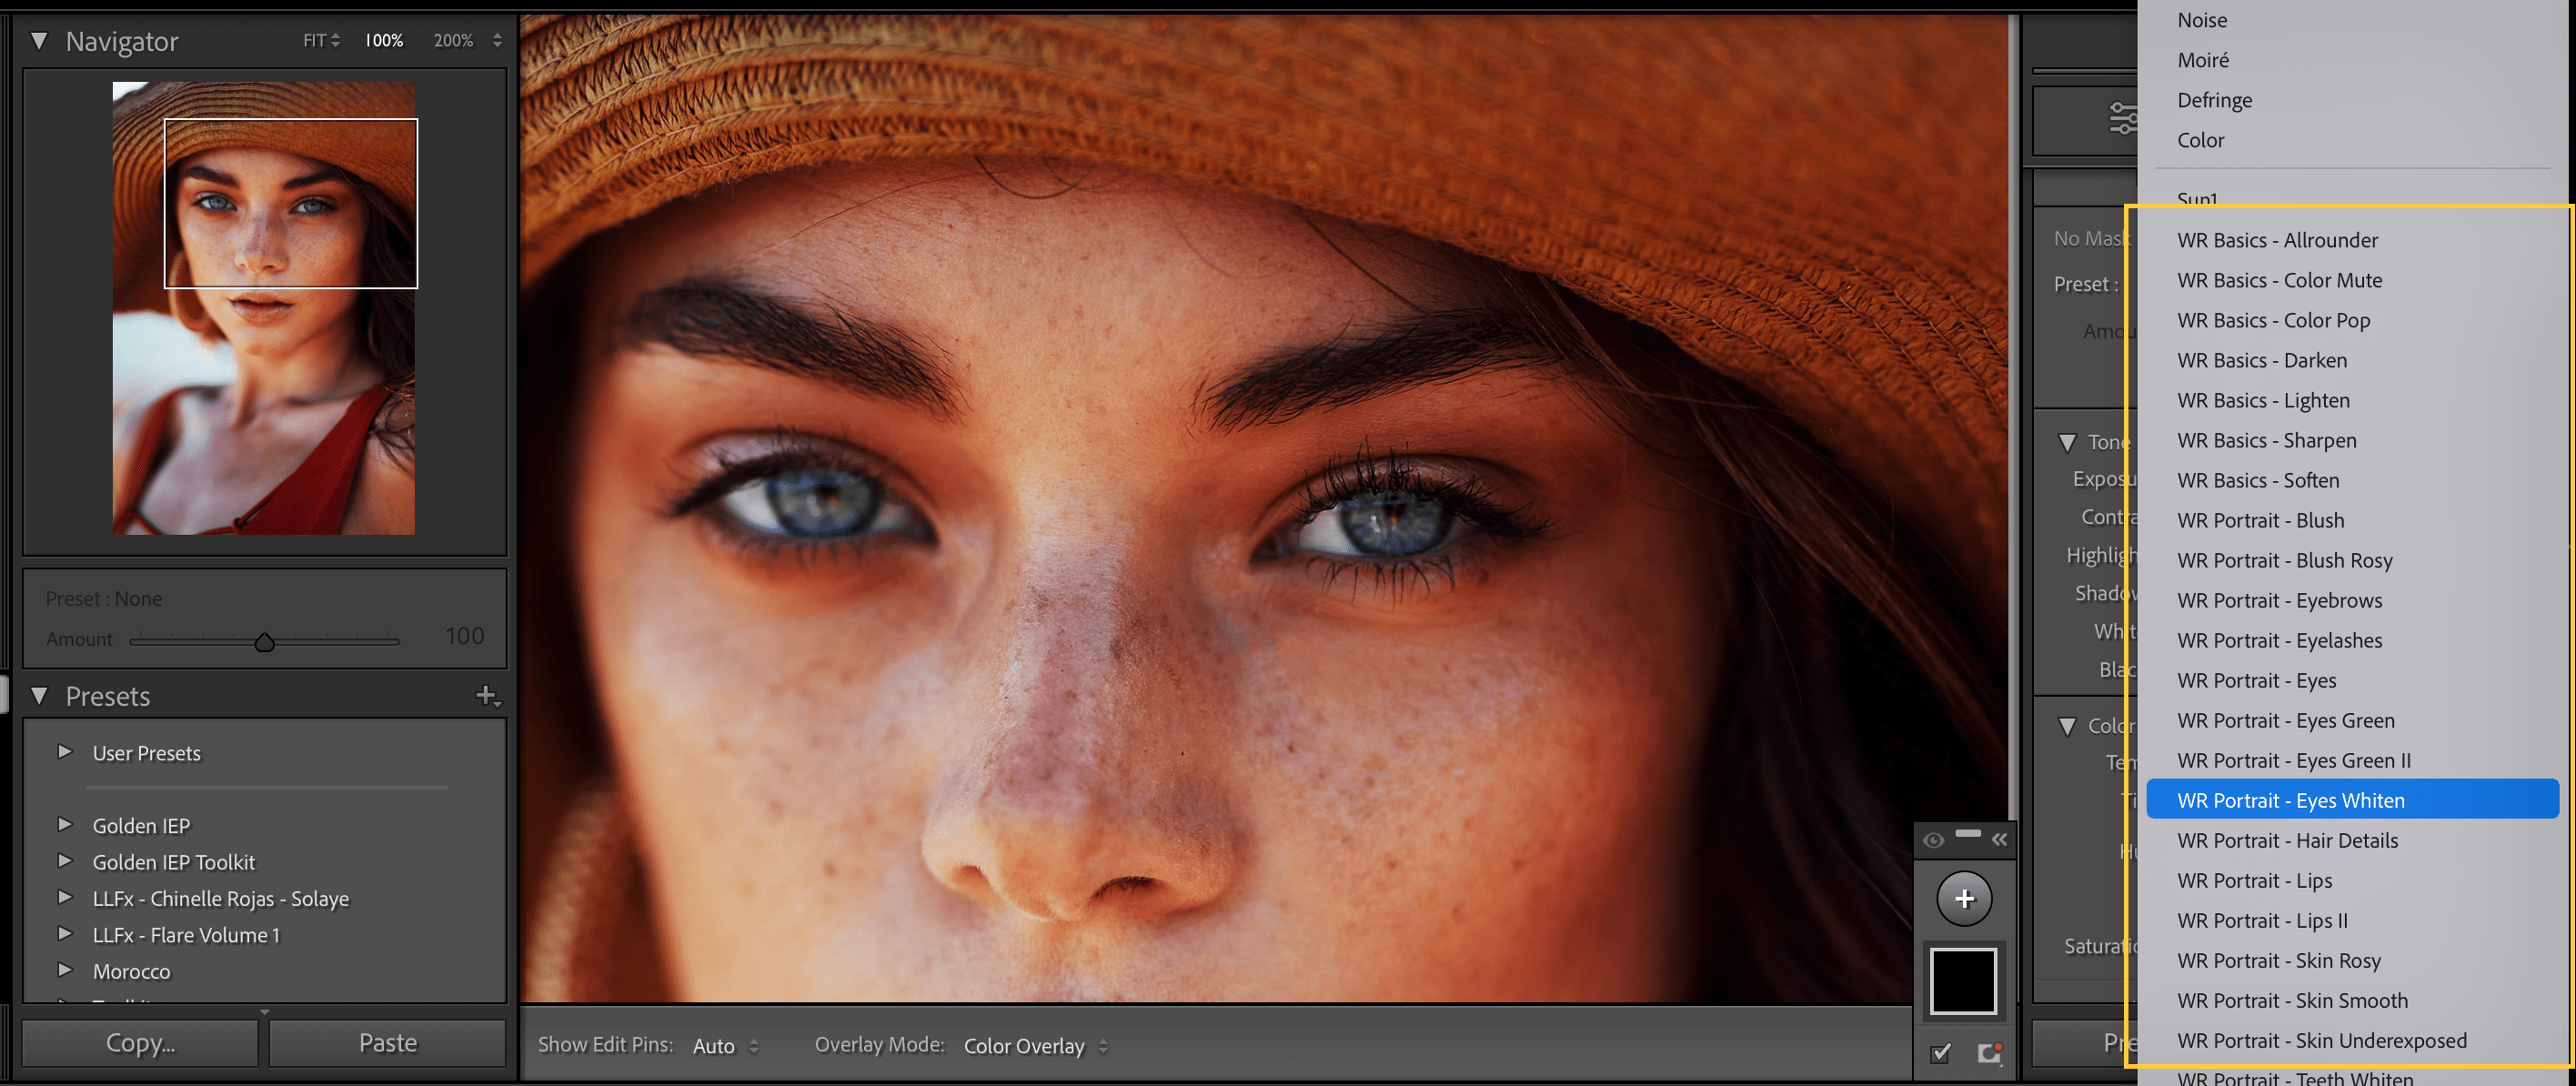This screenshot has height=1086, width=2576.
Task: Choose WR Basics - Sharpen menu item
Action: pos(2266,440)
